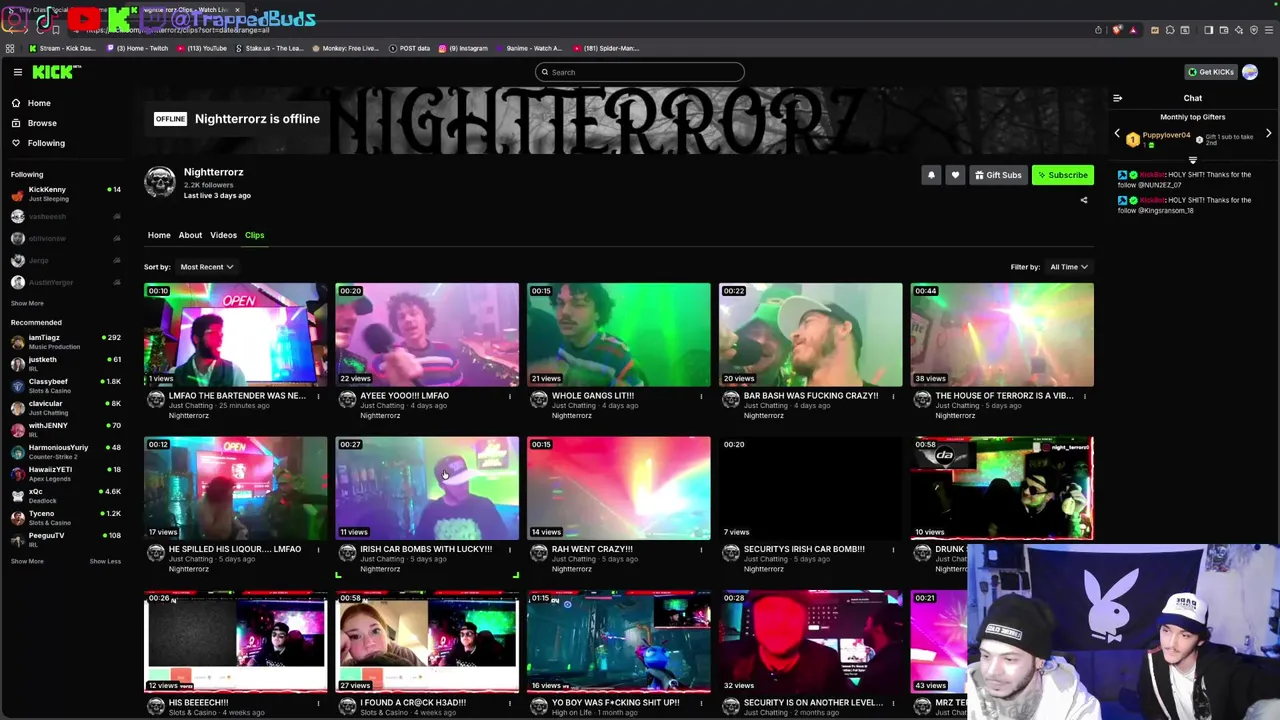Toggle the browser sidebar panel icon
The width and height of the screenshot is (1280, 720).
1208,30
